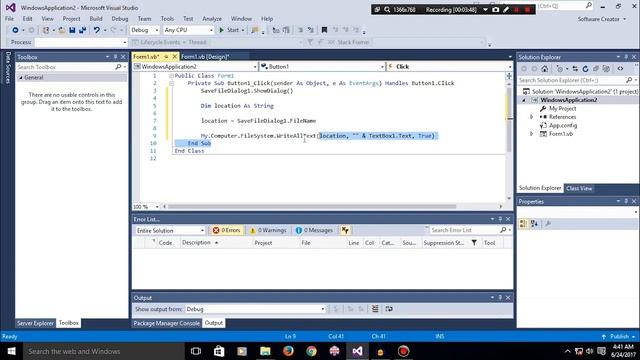Viewport: 640px width, 360px height.
Task: Click Sync with Active Document icon
Action: (575, 69)
